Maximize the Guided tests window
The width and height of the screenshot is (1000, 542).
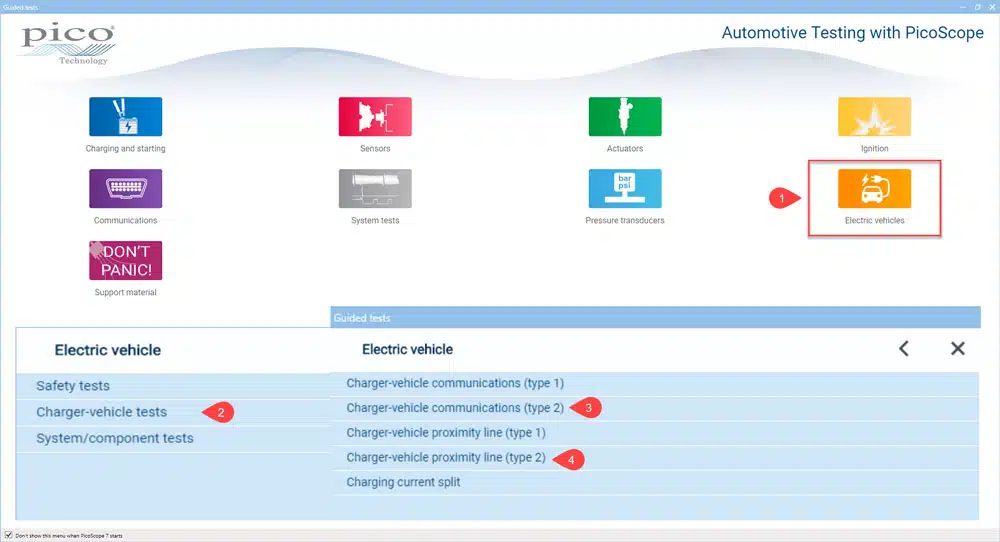click(x=978, y=7)
